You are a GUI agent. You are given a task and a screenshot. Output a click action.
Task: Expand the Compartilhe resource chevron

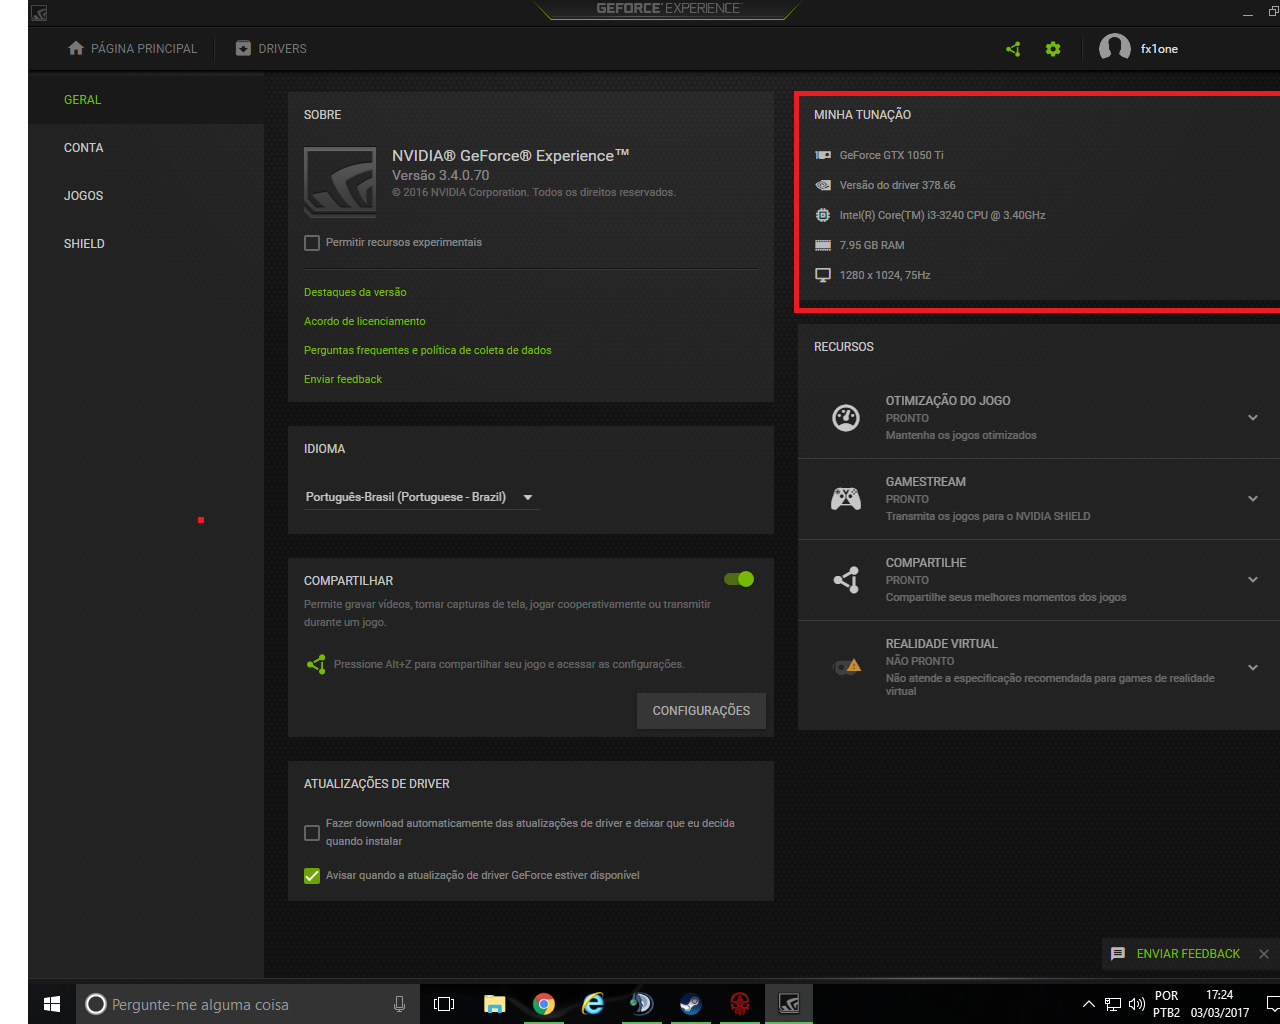(x=1253, y=580)
